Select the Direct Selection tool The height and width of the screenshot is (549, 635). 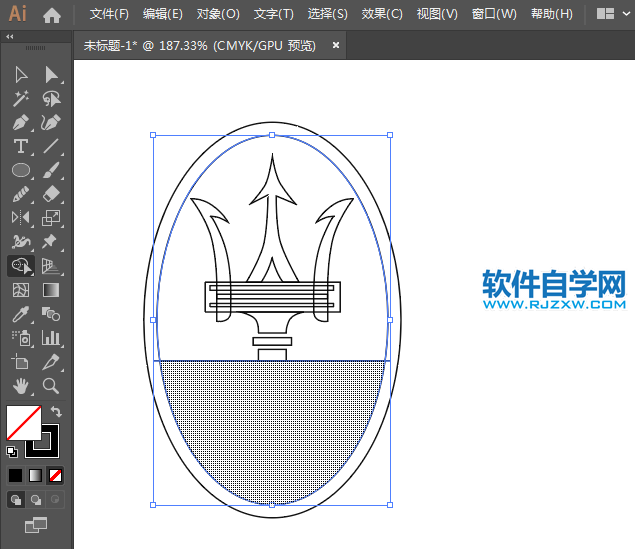pyautogui.click(x=51, y=75)
